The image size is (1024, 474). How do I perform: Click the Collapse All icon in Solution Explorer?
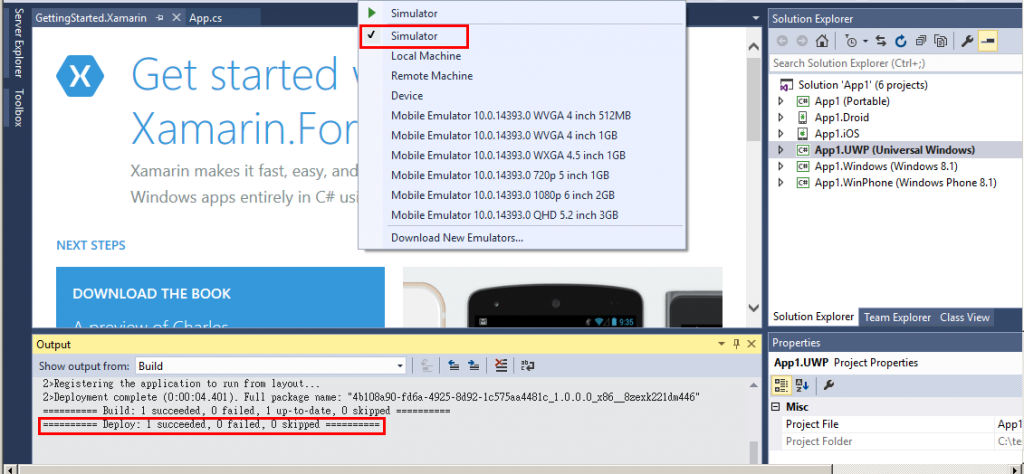pos(920,42)
